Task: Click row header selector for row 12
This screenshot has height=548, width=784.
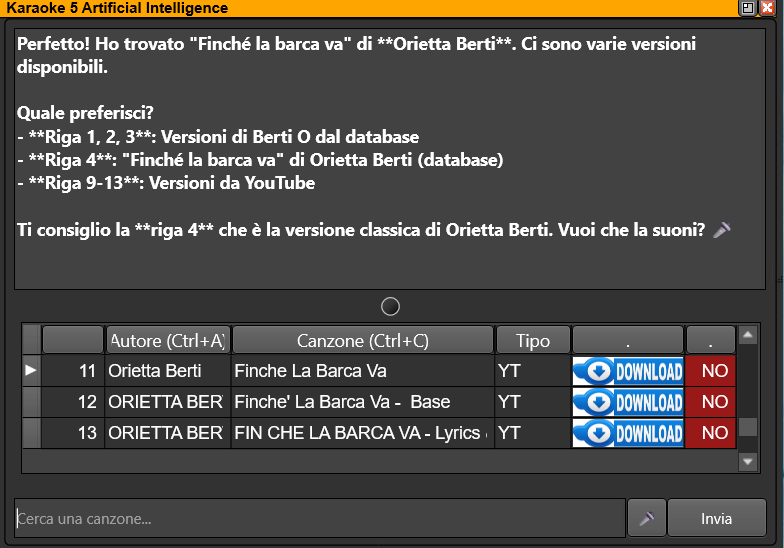Action: coord(32,402)
